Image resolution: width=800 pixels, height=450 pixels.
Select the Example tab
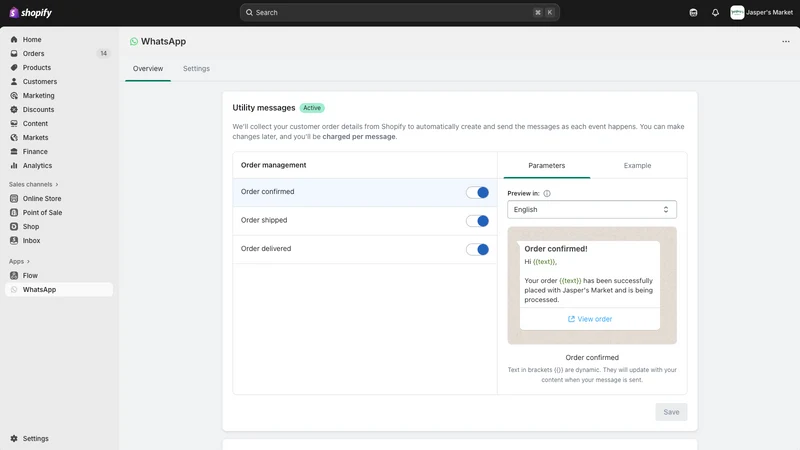click(637, 166)
